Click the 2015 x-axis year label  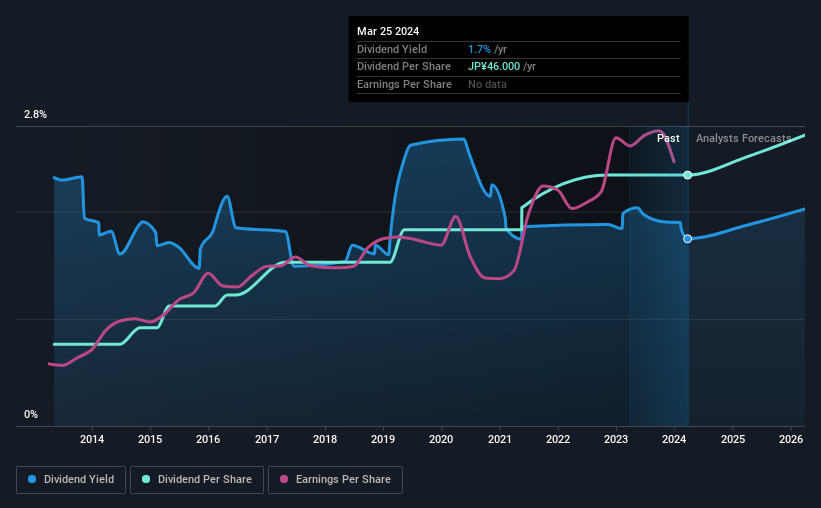point(150,439)
